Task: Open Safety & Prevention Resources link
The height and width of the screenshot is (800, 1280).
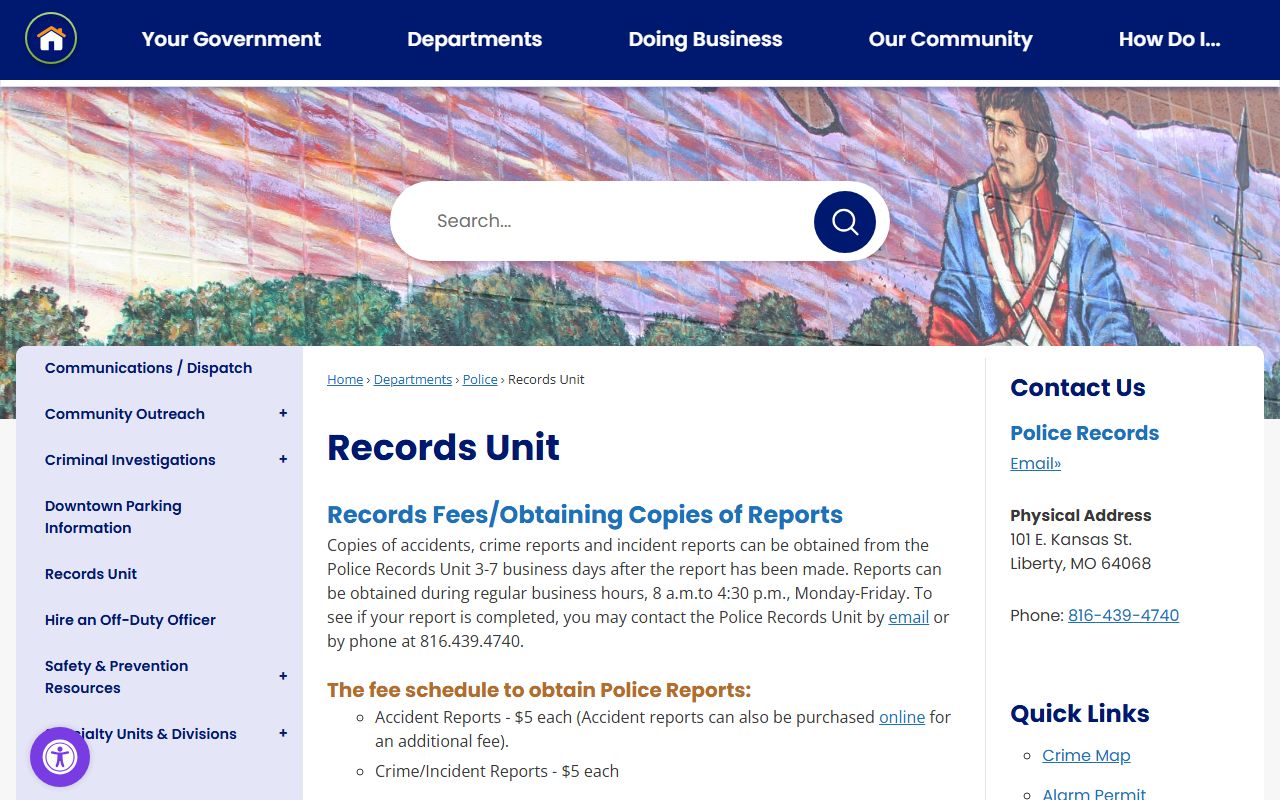Action: click(116, 677)
